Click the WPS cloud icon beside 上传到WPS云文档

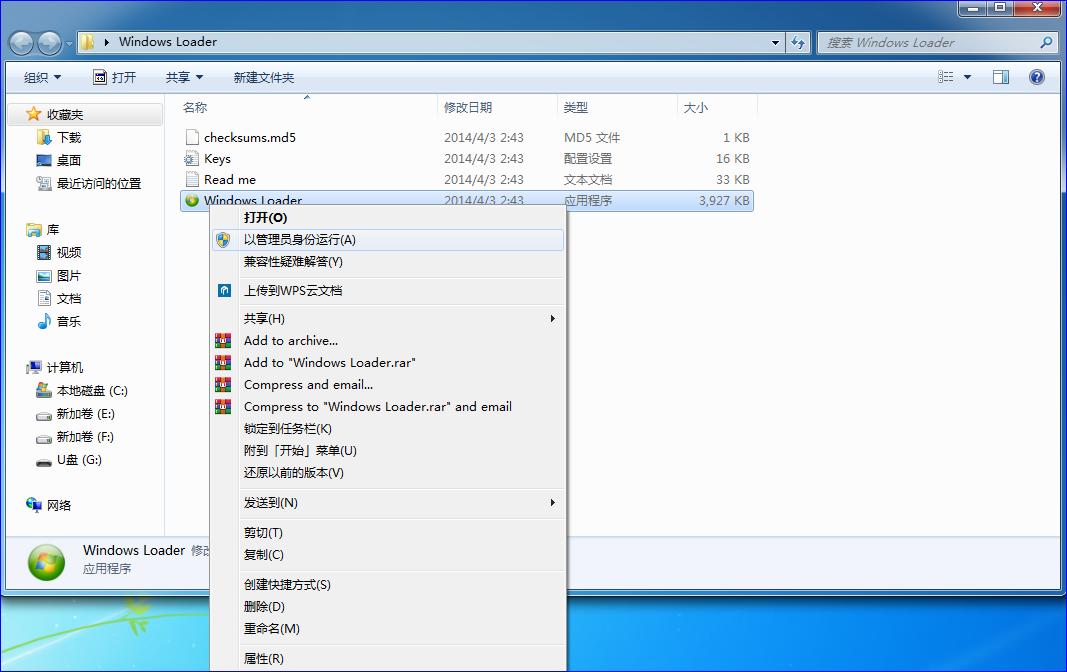tap(222, 290)
